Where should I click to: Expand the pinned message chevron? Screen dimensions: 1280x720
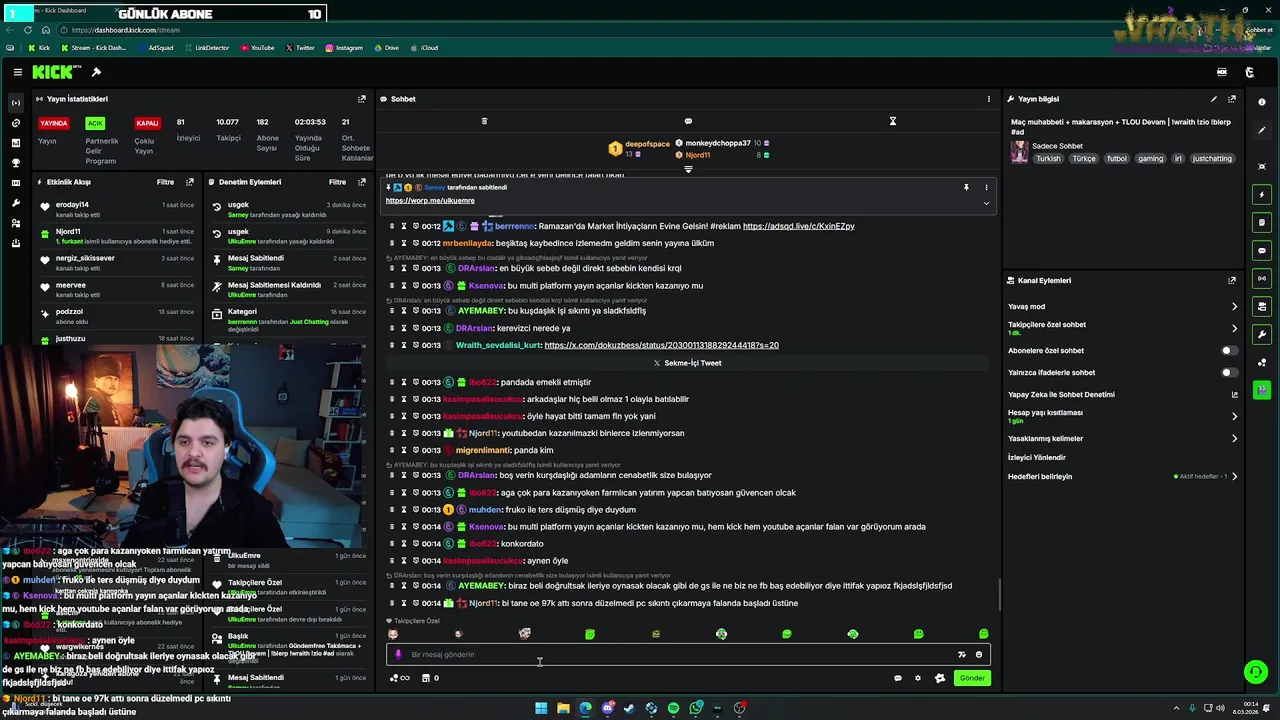(986, 203)
